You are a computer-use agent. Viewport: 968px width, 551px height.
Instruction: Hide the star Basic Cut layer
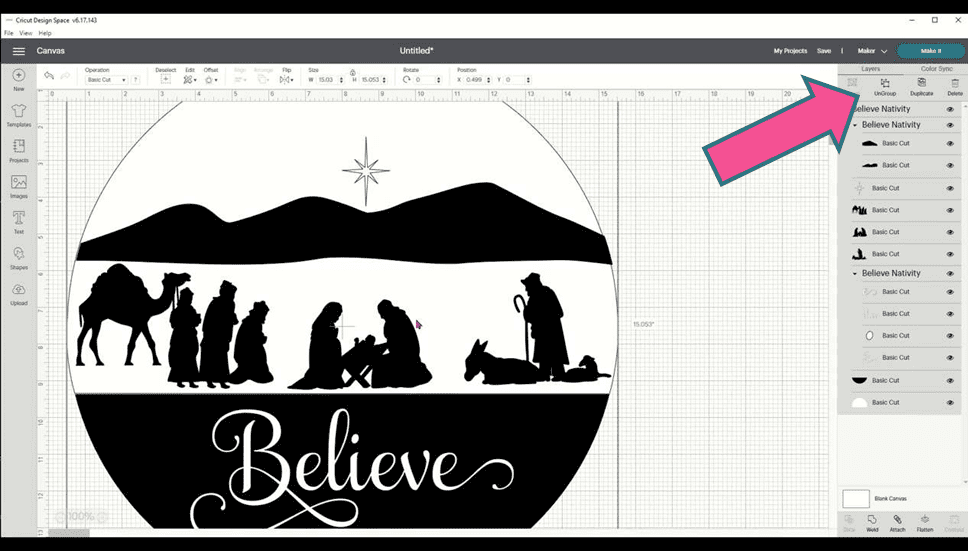point(950,188)
